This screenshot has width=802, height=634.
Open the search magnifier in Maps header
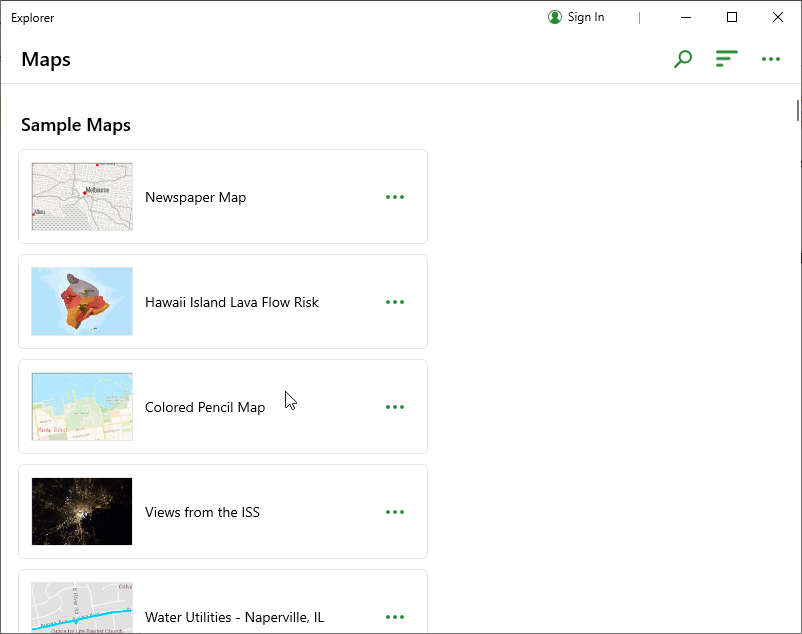coord(683,59)
